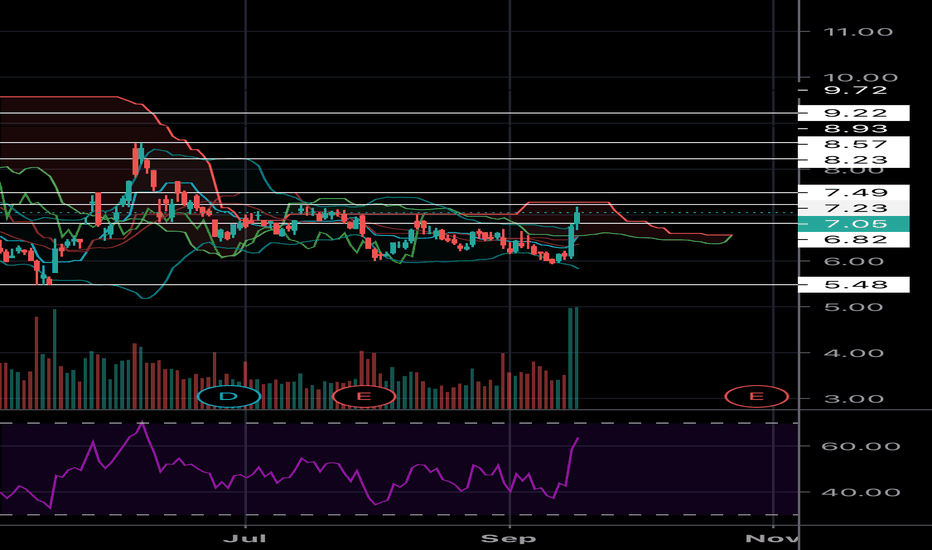Click the blue D dividend marker
Screen dimensions: 932x550
(229, 396)
